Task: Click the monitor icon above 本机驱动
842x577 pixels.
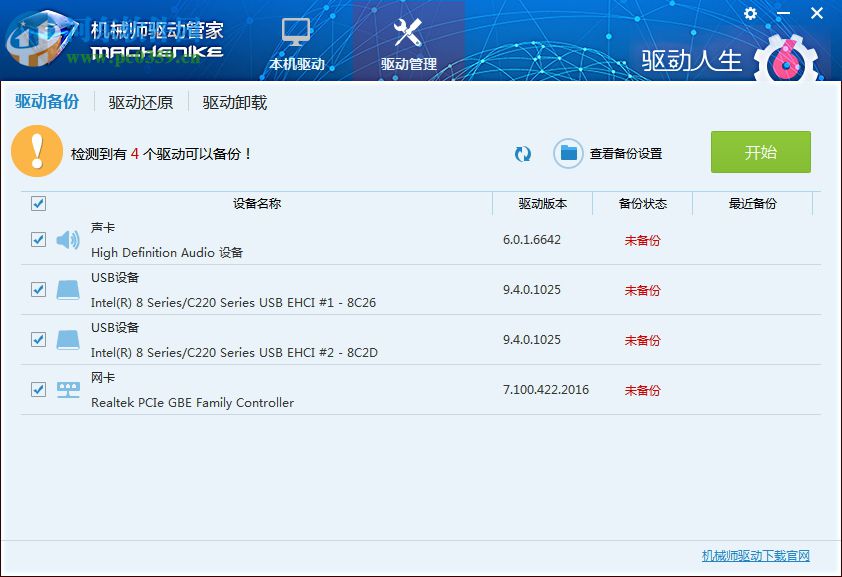Action: (x=295, y=32)
